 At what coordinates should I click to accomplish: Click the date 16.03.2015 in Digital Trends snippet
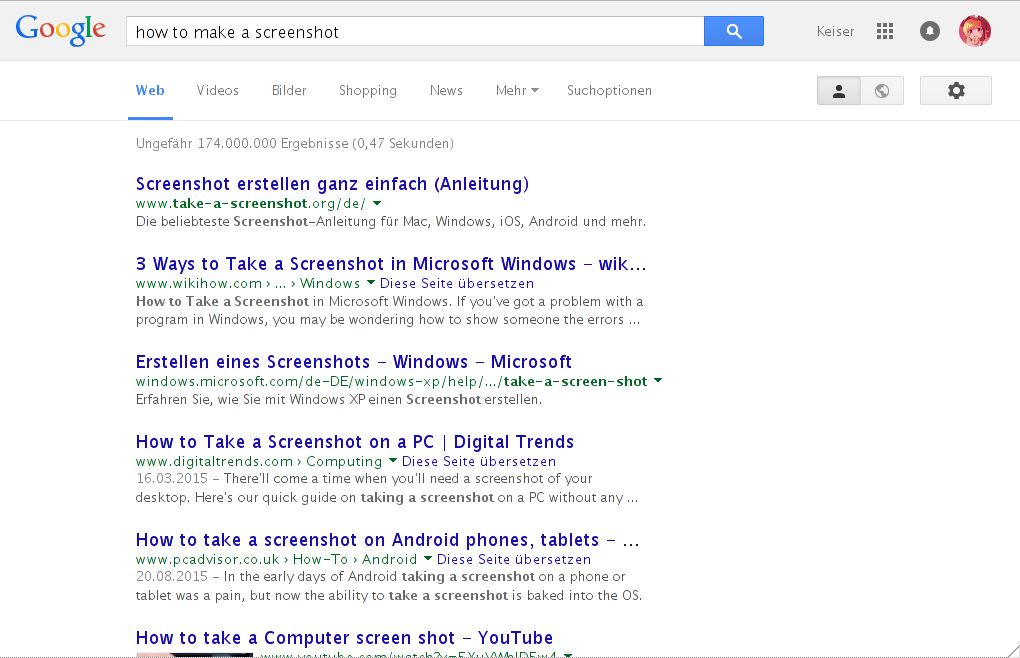[172, 479]
